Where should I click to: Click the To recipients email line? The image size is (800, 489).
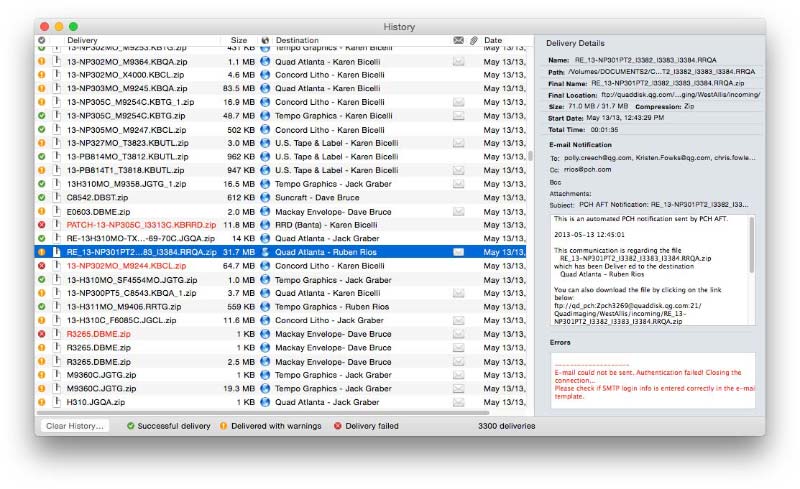660,158
